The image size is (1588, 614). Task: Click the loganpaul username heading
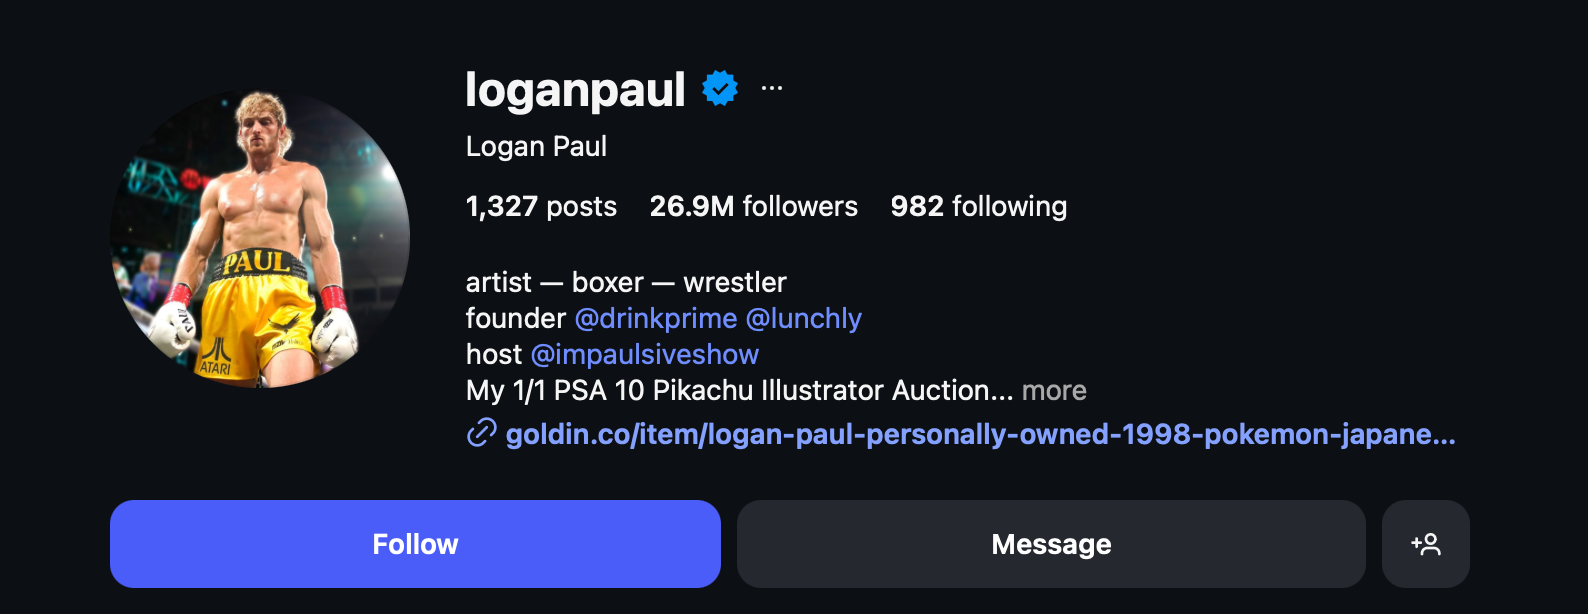575,90
